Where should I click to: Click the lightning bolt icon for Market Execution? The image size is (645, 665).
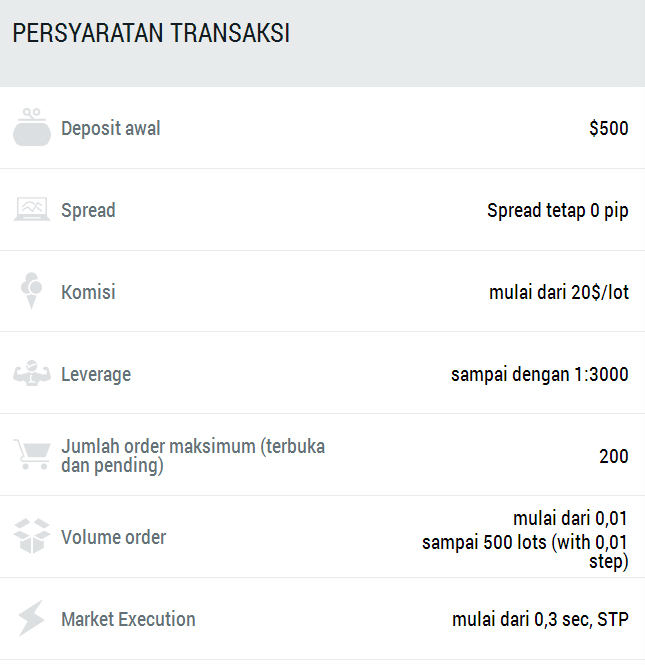(32, 618)
